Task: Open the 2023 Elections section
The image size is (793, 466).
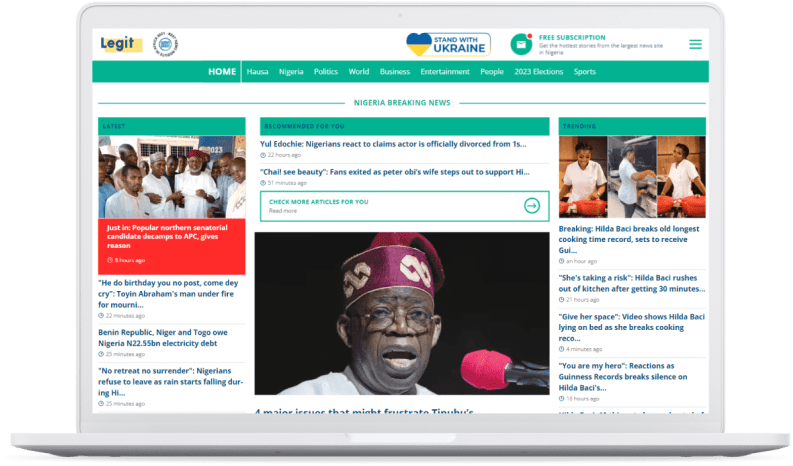Action: tap(539, 72)
